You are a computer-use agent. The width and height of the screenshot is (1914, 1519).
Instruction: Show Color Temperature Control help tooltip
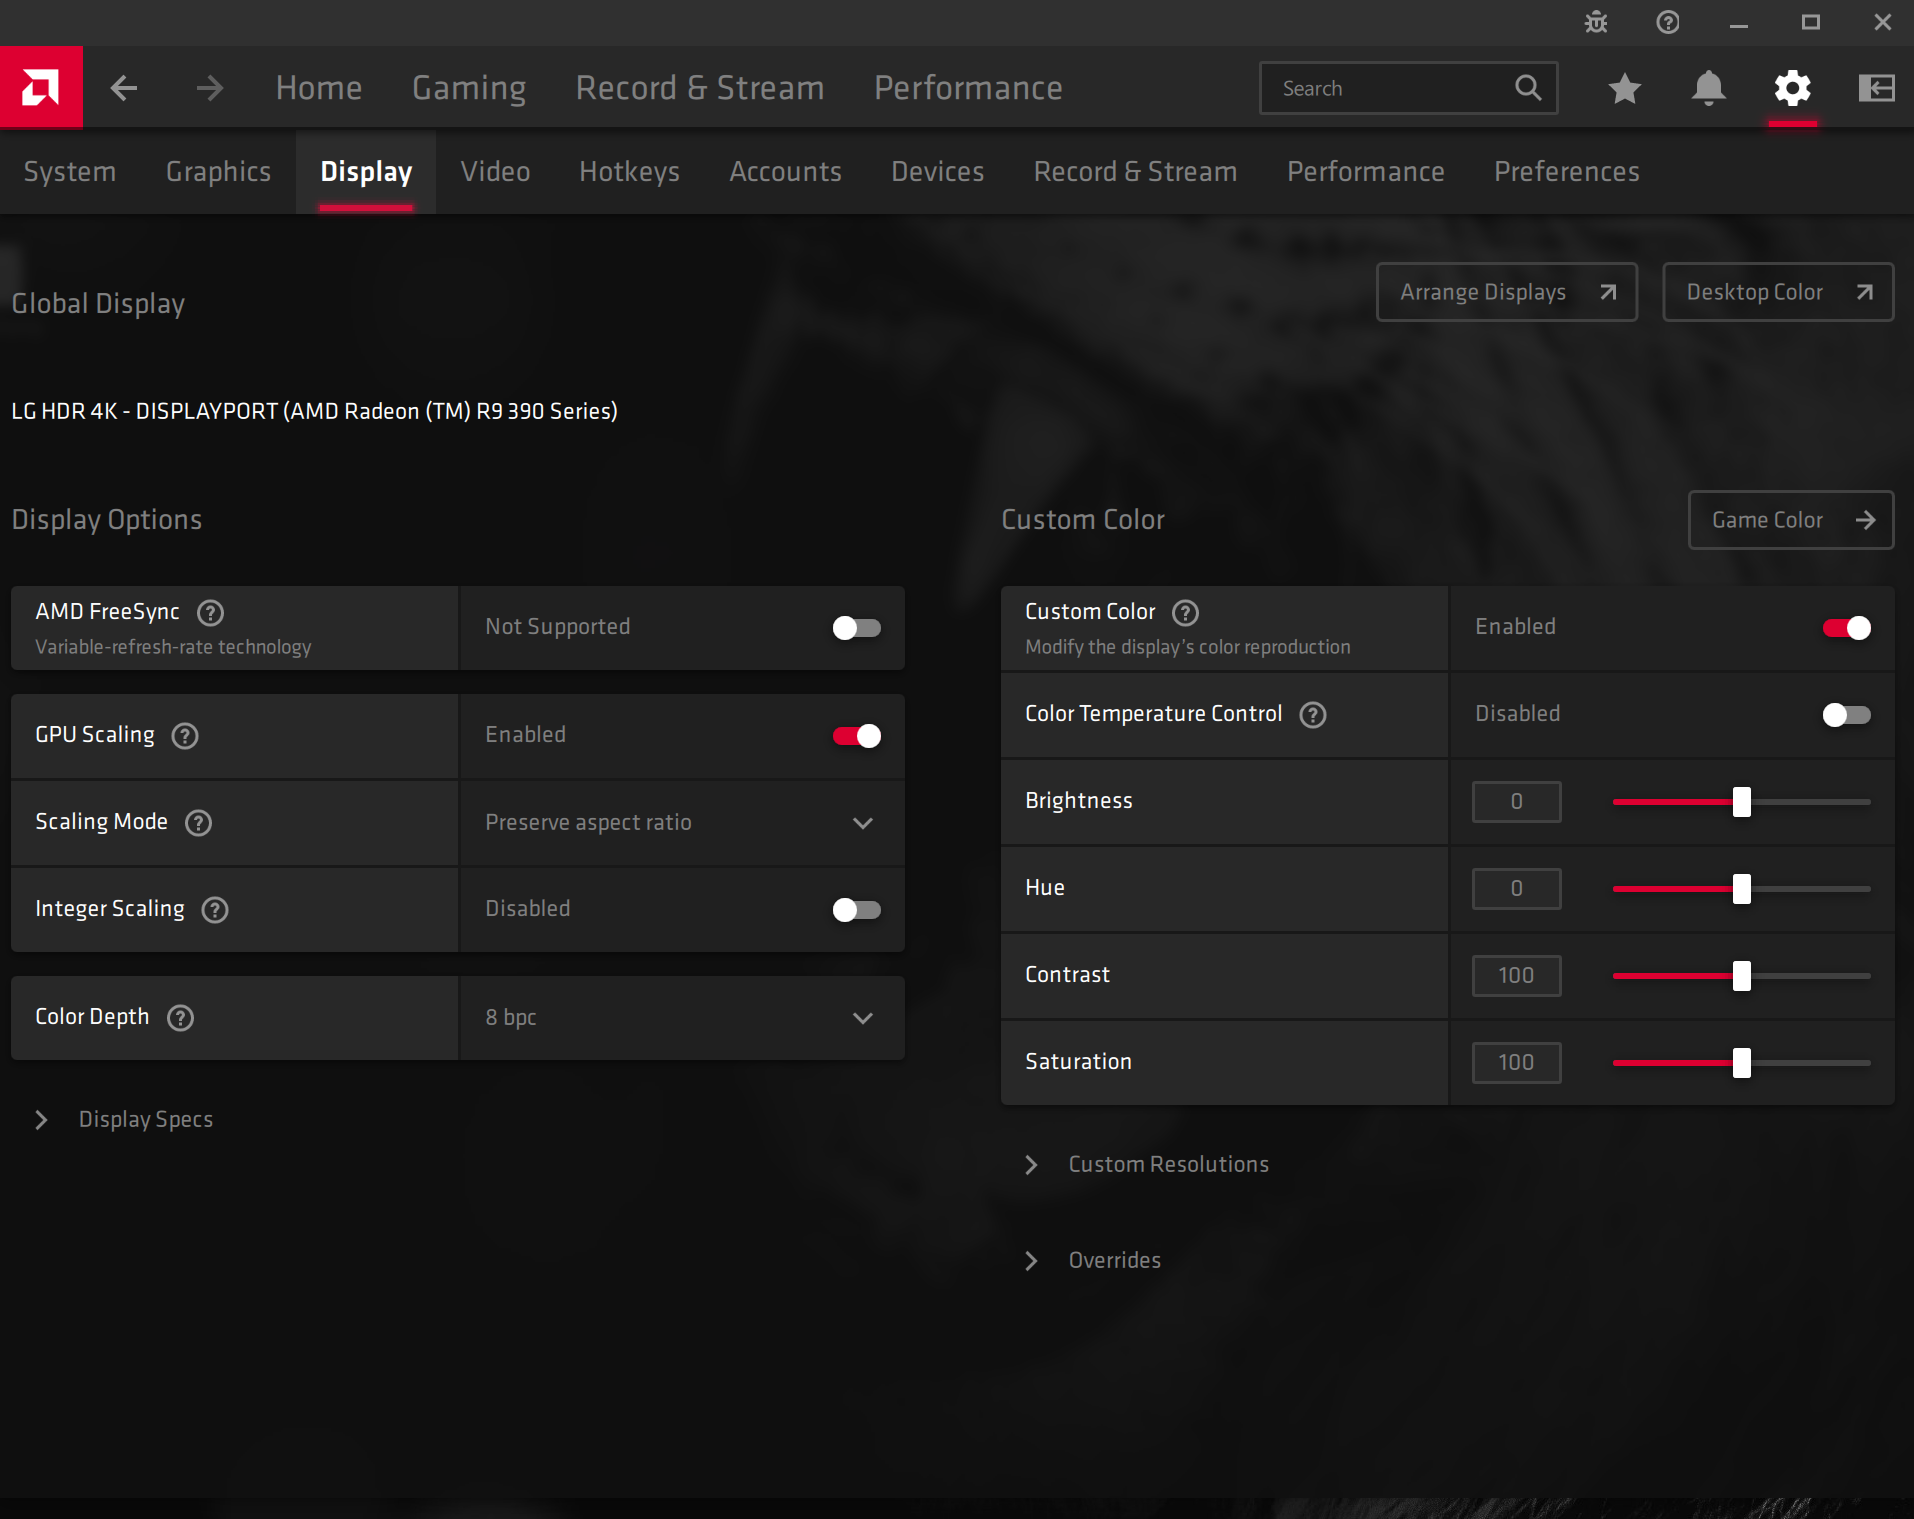(1313, 715)
